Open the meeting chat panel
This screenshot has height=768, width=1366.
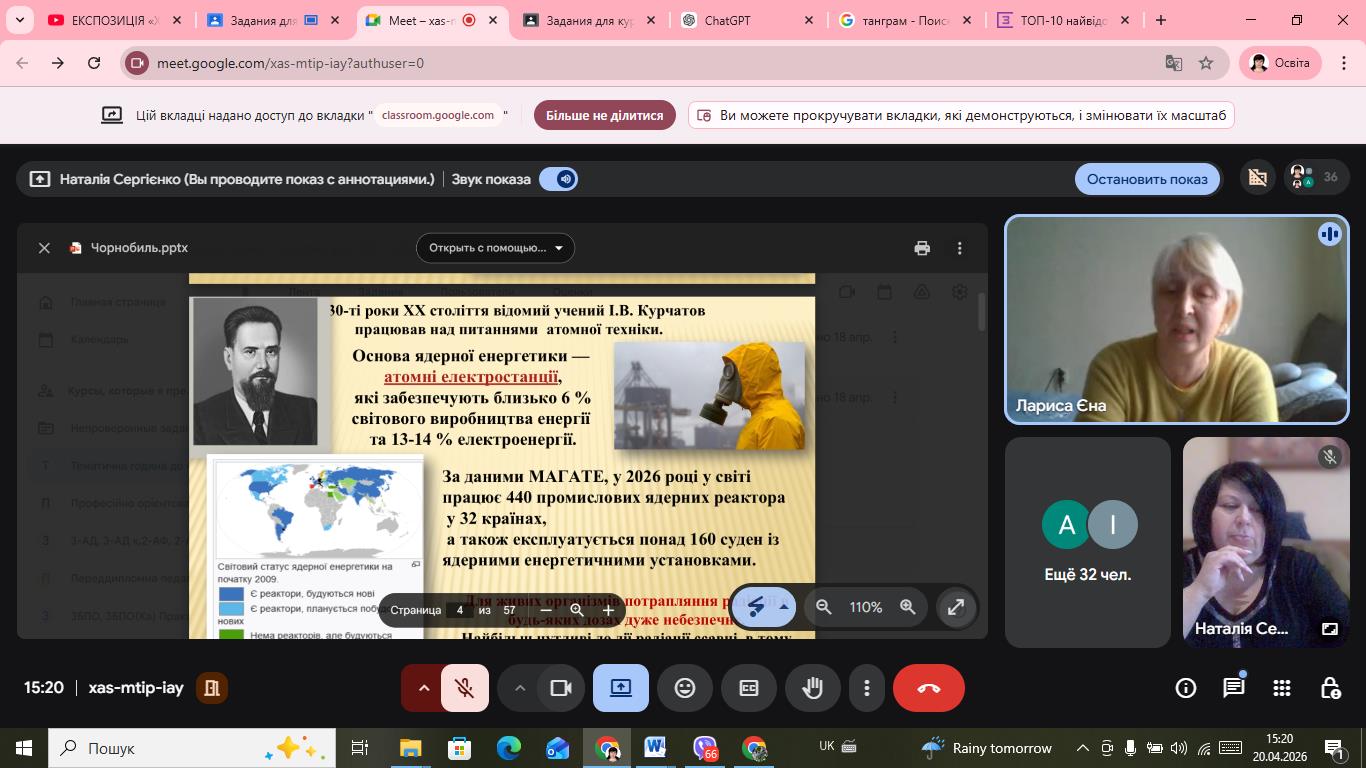[1233, 688]
